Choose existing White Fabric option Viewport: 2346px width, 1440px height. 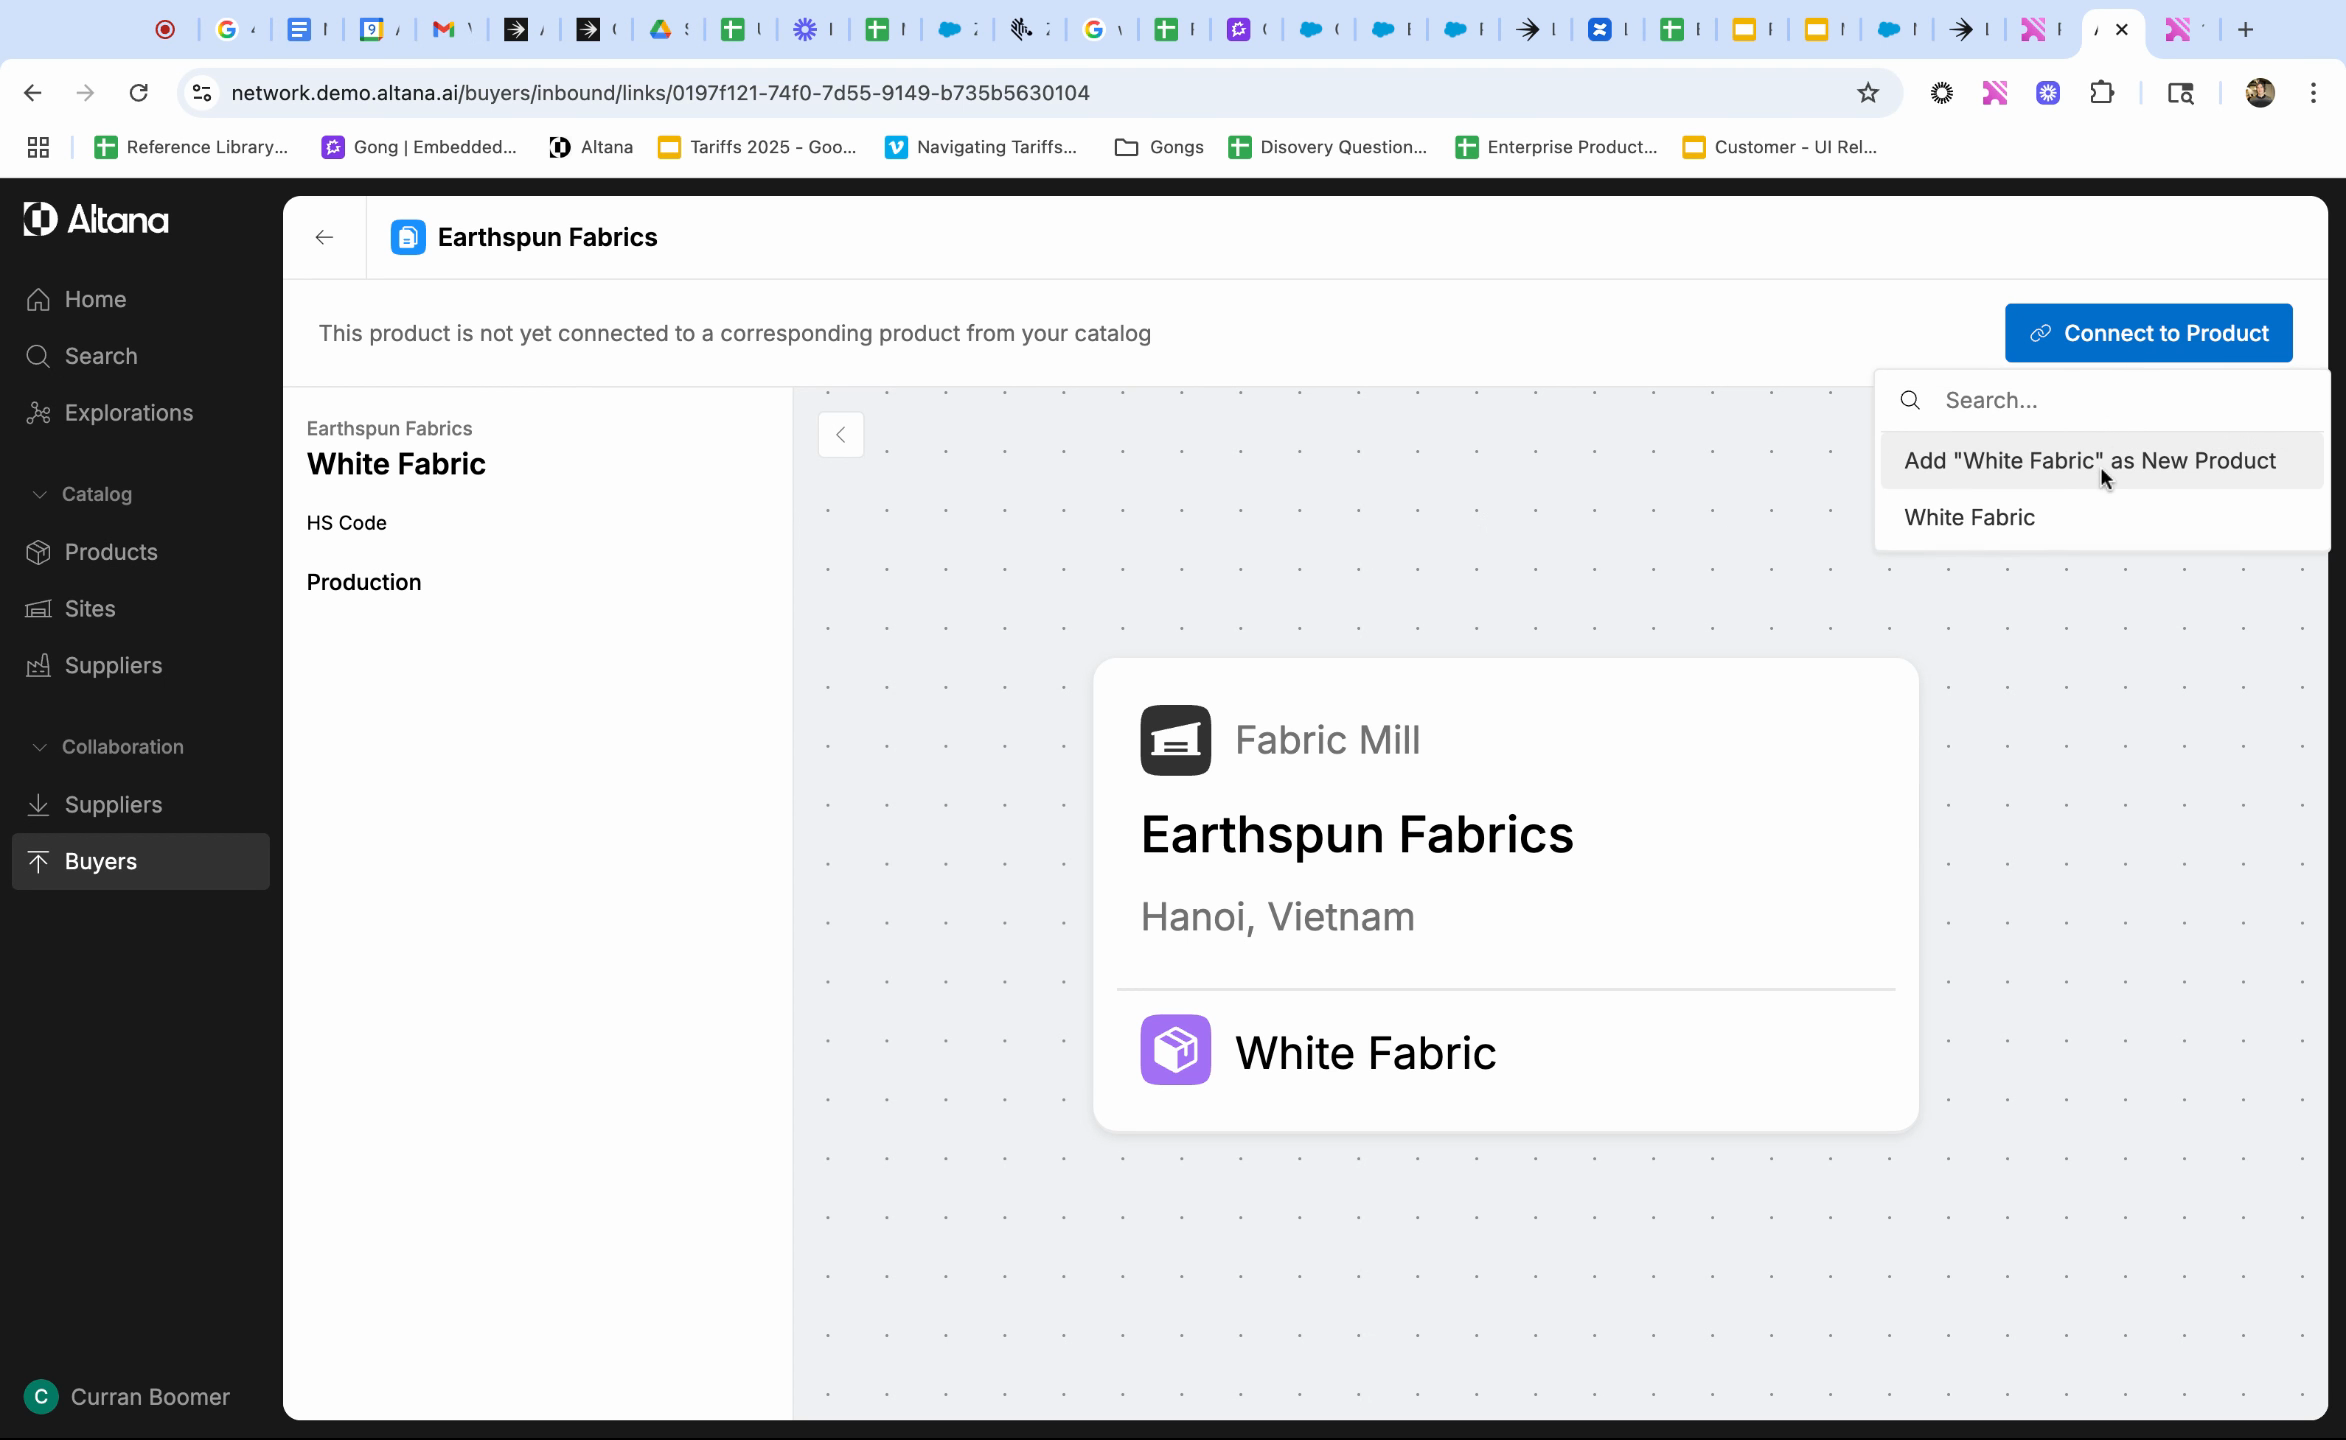[1968, 518]
